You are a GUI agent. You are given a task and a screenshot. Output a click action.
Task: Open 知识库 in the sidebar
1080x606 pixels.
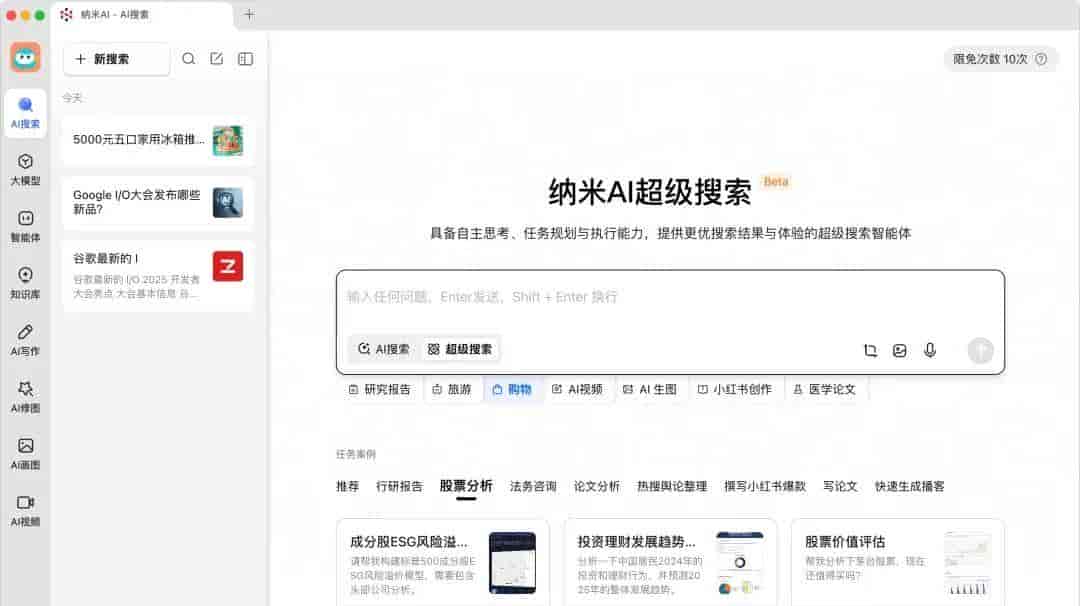pos(25,283)
